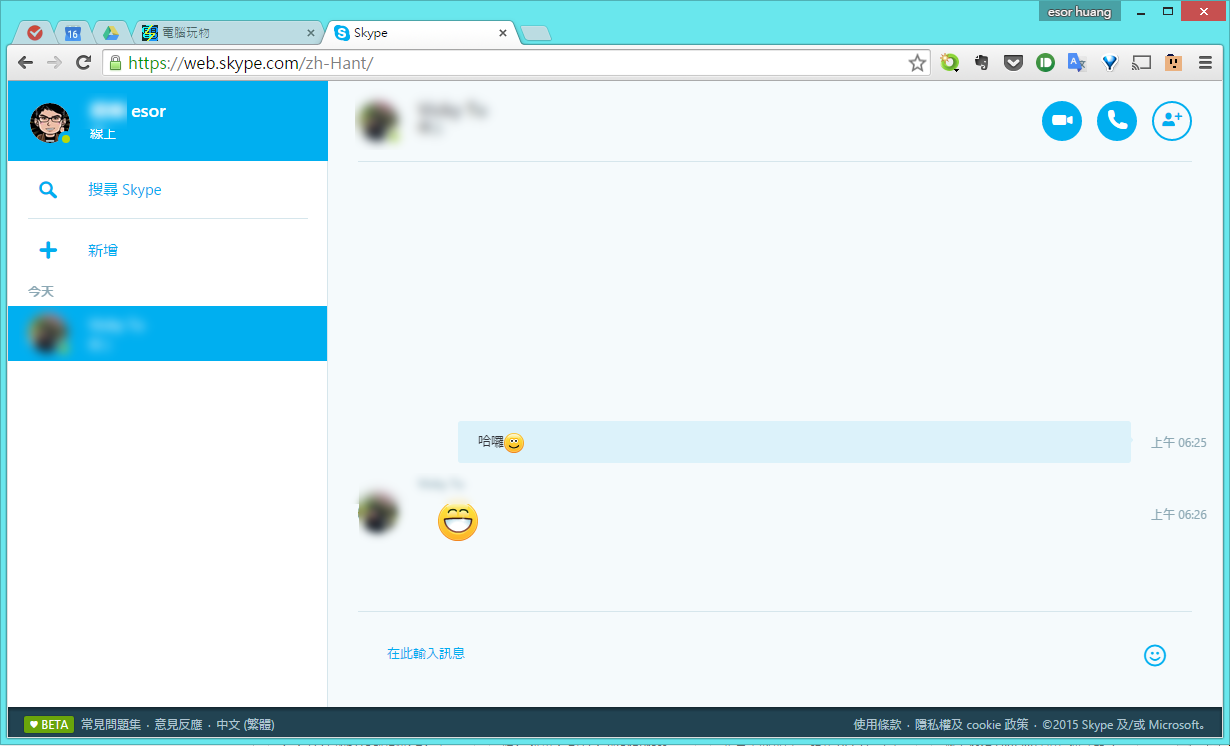Screen dimensions: 1230x746
Task: Open the 意見反應 feedback link
Action: coord(178,725)
